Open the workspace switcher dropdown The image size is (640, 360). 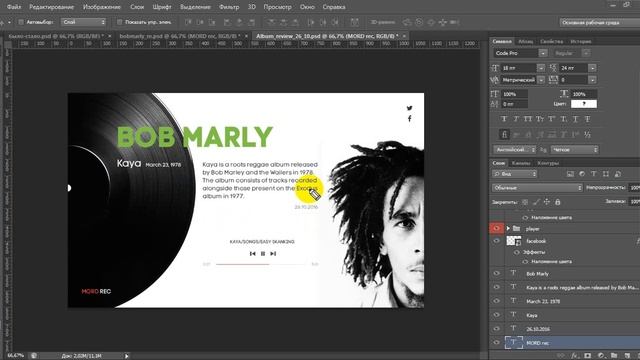pyautogui.click(x=600, y=22)
